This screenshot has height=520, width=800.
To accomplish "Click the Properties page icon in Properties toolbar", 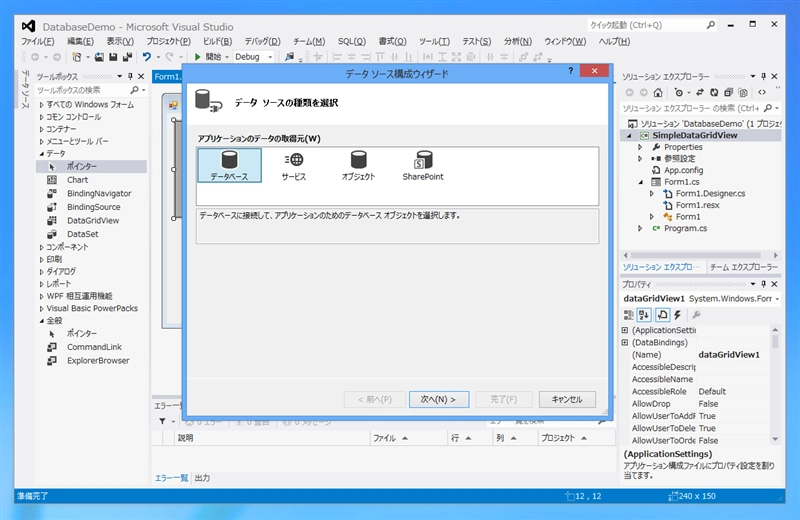I will click(x=662, y=315).
